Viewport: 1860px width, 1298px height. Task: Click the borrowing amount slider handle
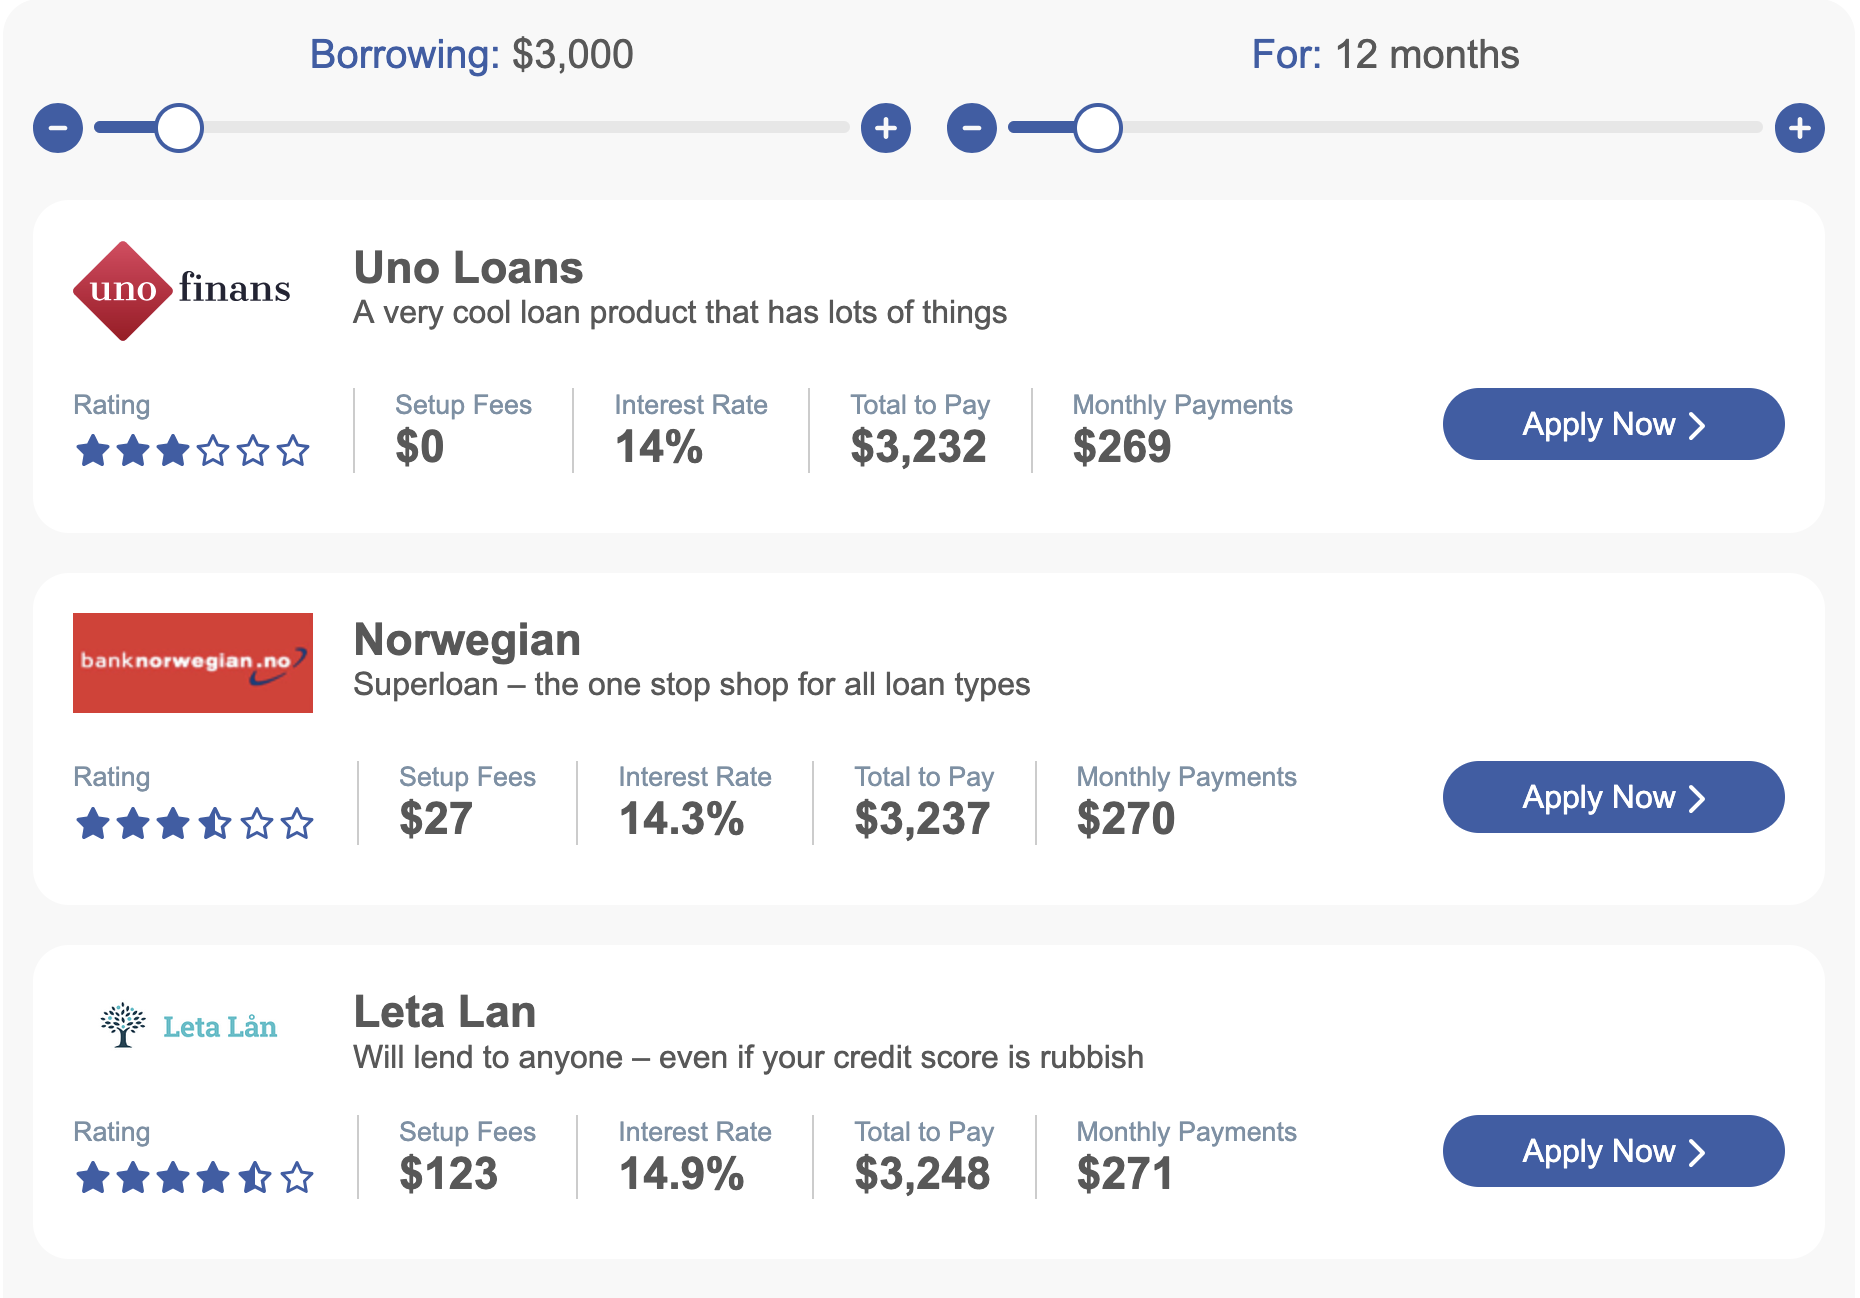(x=179, y=128)
